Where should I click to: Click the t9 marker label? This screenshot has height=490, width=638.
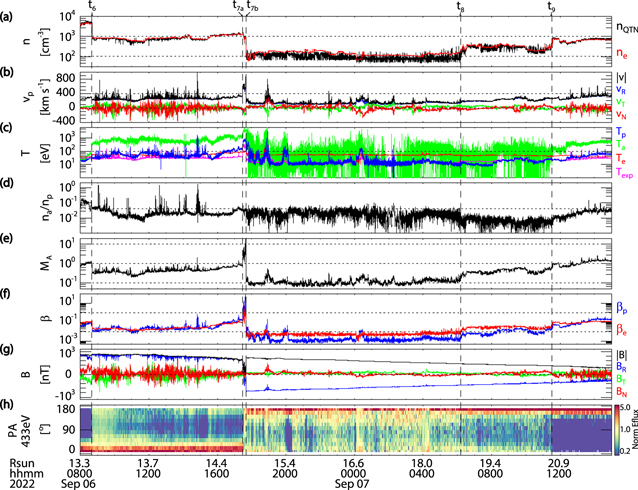[x=552, y=6]
